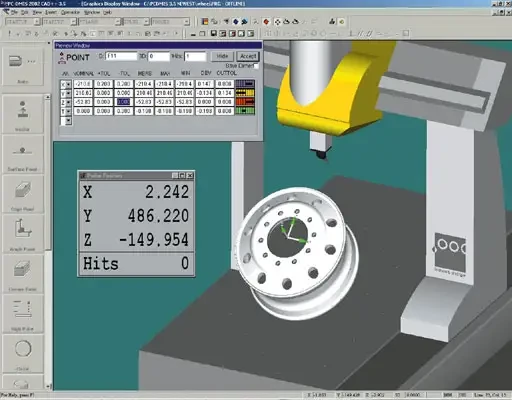
Task: Select the Circle sidebar tool
Action: (23, 354)
